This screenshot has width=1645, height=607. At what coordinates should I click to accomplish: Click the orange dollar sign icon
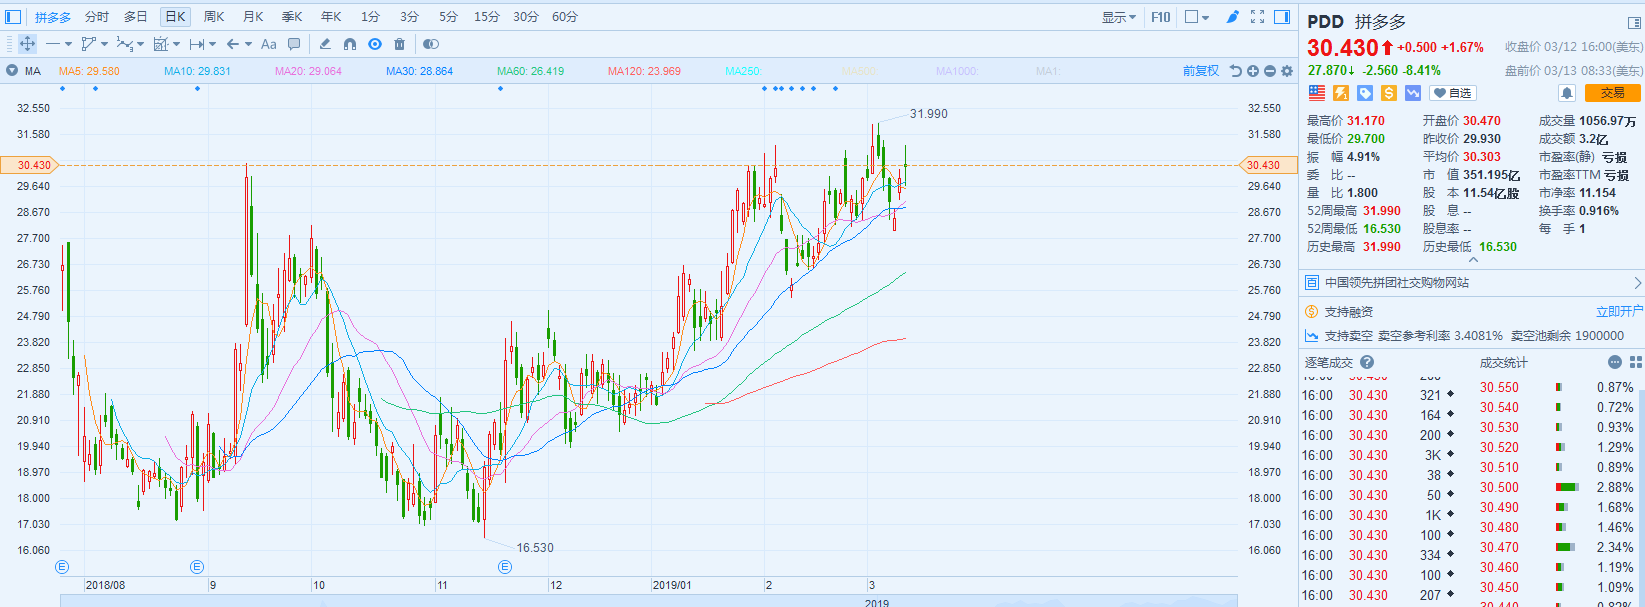pos(1389,93)
